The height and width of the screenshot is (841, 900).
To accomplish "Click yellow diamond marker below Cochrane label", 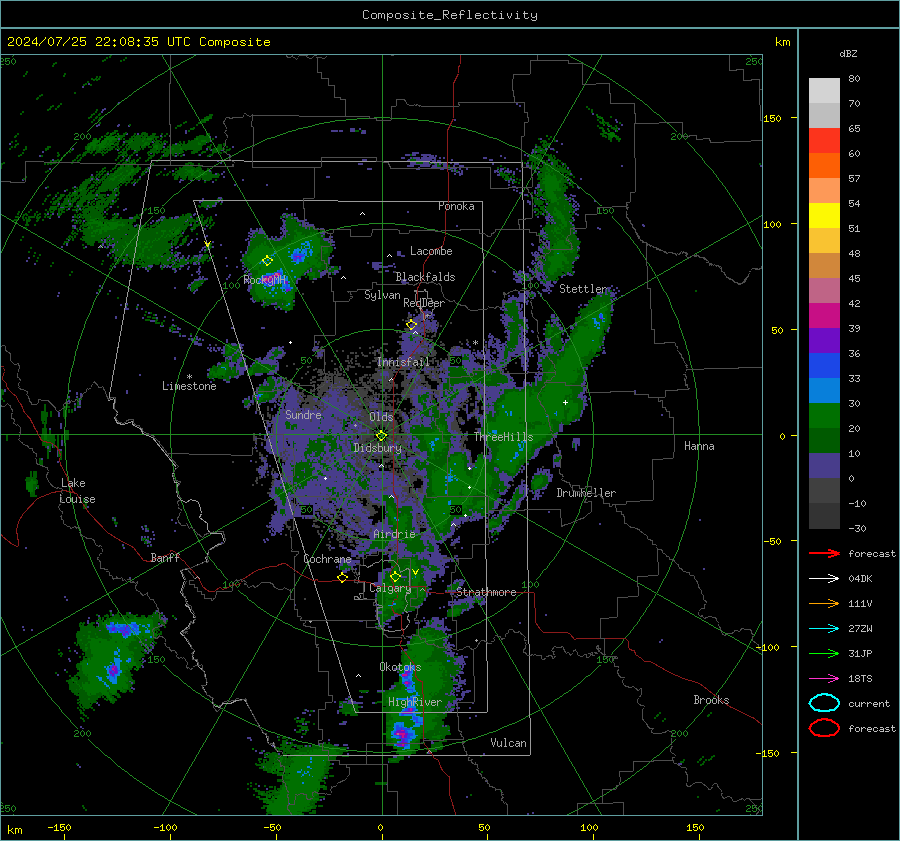I will [x=343, y=577].
